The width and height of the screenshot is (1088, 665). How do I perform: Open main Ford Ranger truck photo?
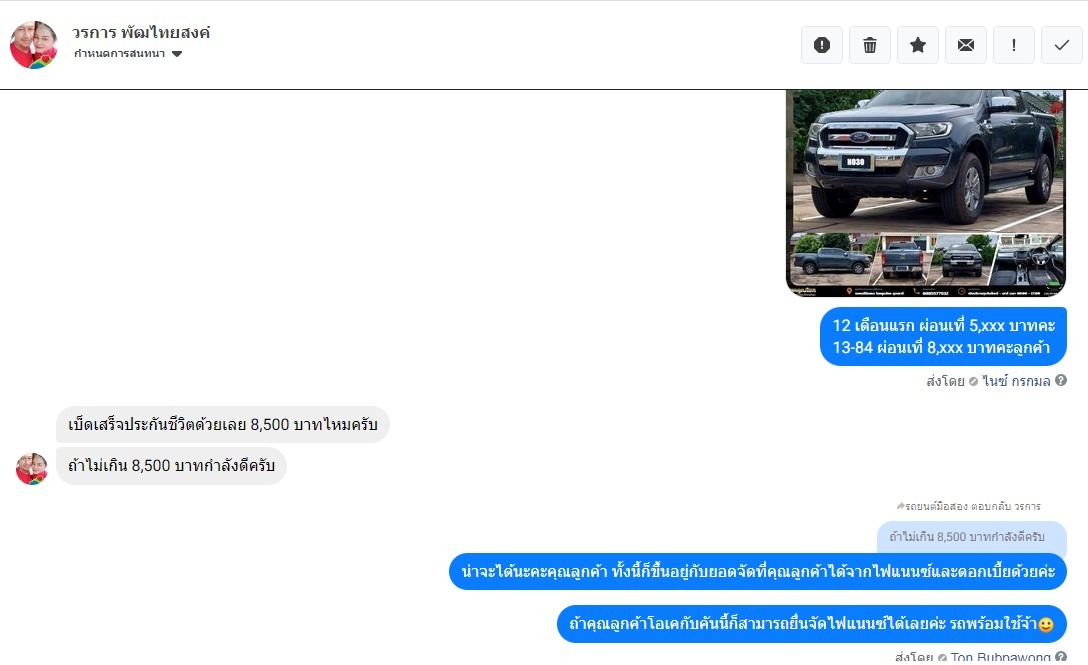tap(926, 161)
